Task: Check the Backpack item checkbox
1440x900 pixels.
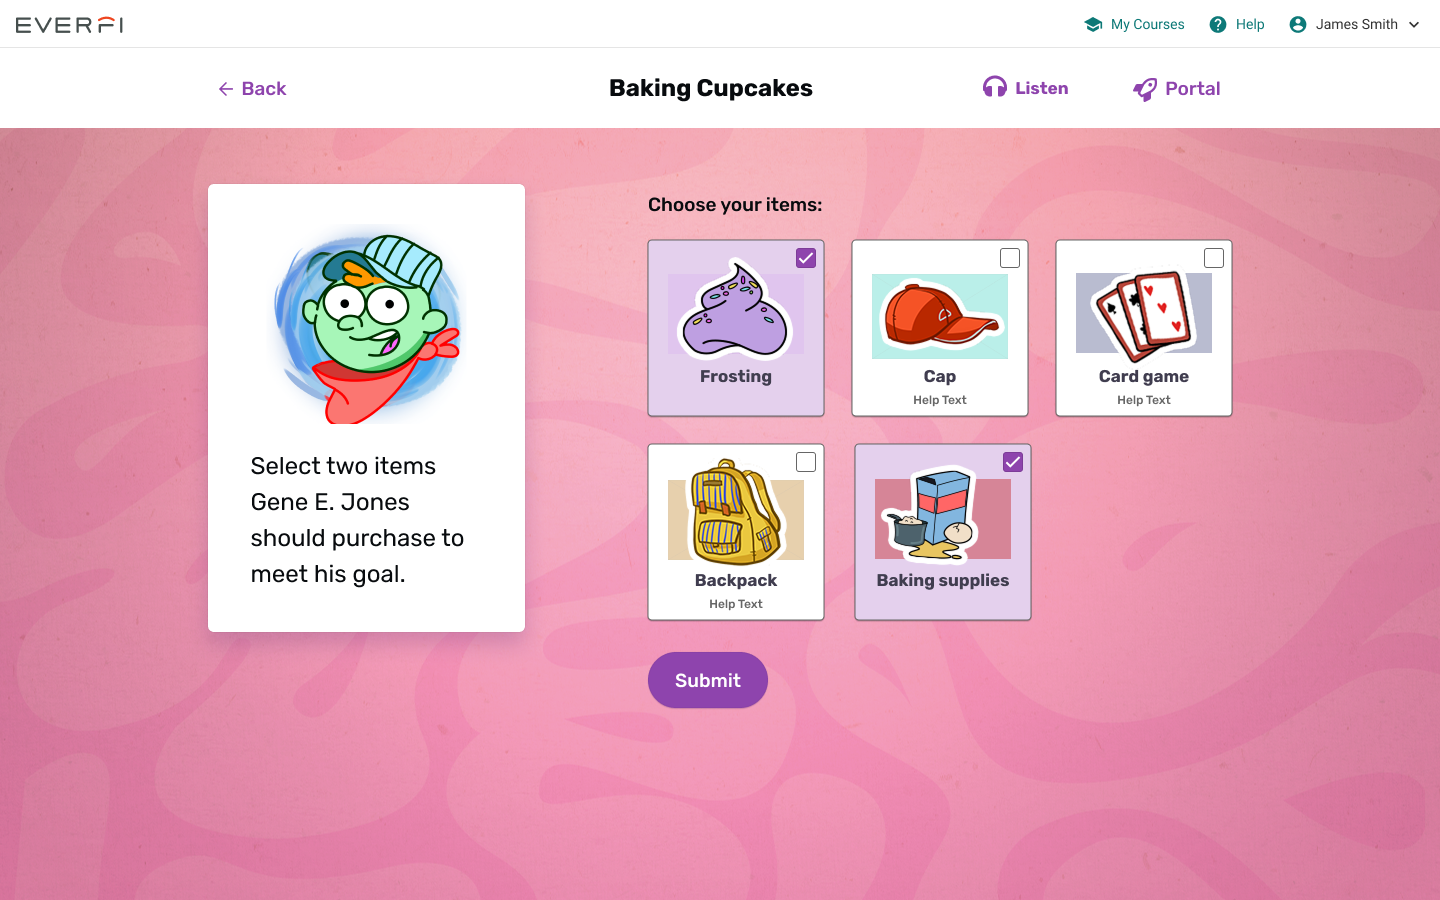Action: coord(806,462)
